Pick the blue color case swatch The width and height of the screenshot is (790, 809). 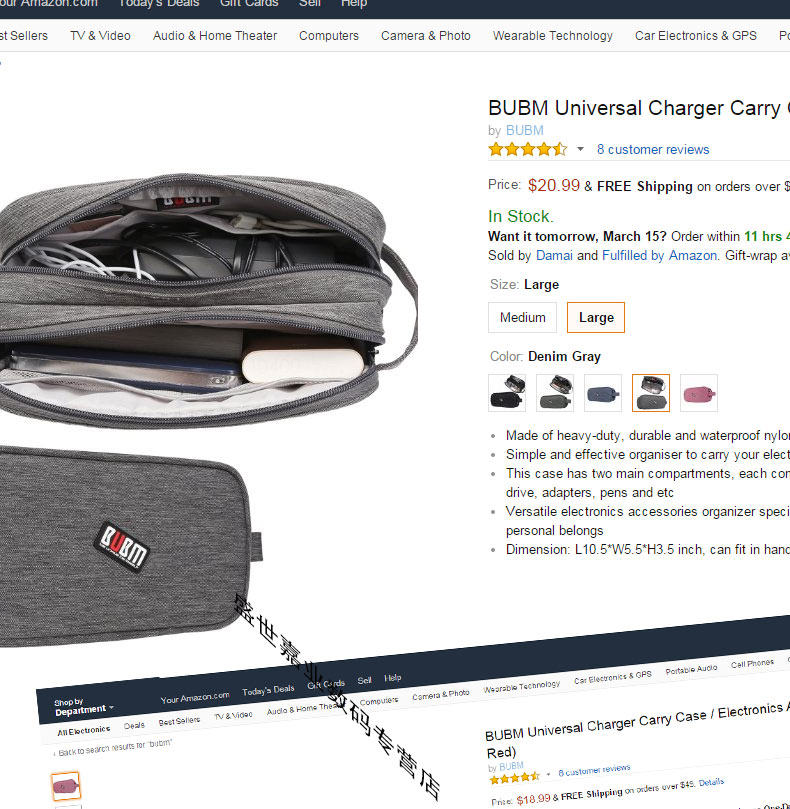(x=603, y=393)
